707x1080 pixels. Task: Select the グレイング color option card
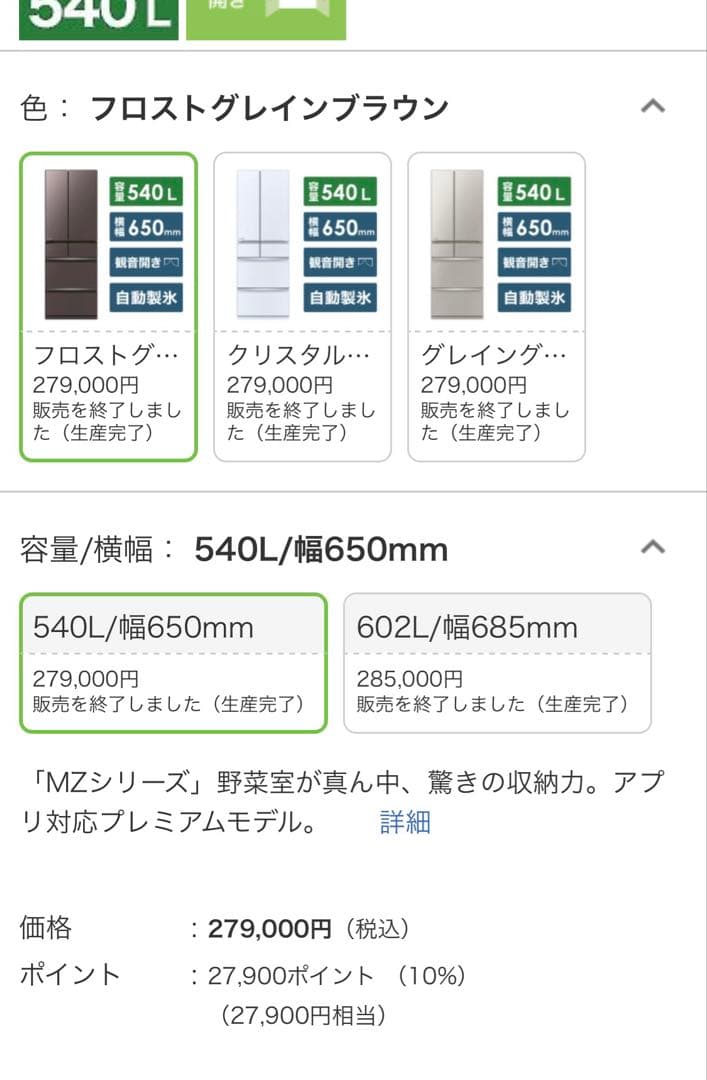tap(495, 305)
